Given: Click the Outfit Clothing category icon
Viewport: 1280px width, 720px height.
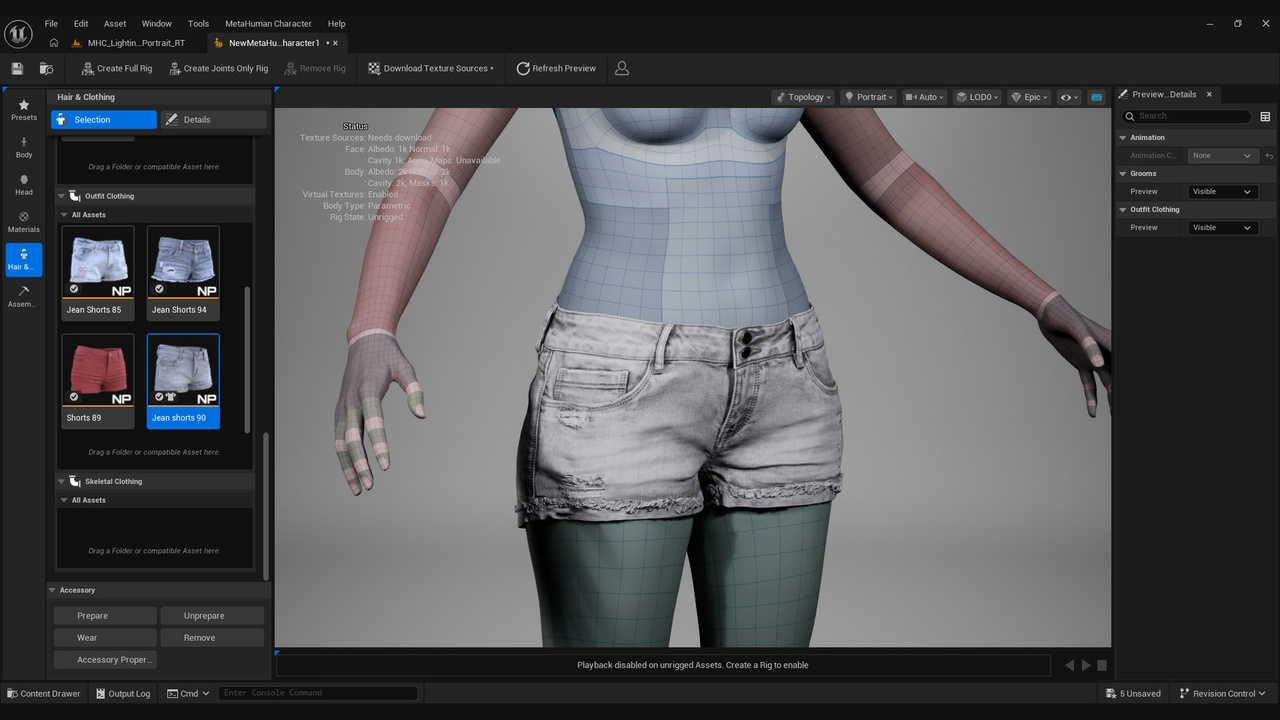Looking at the screenshot, I should click(x=75, y=196).
